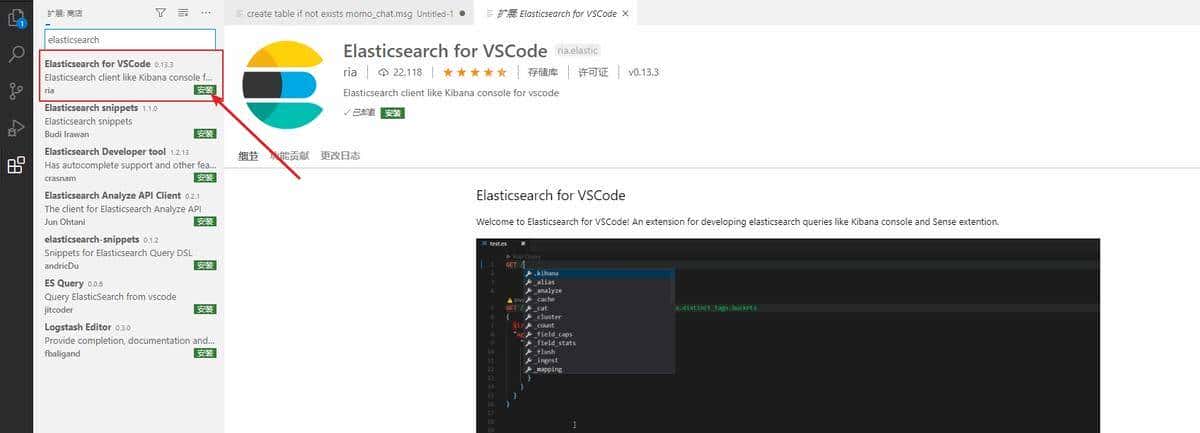1200x433 pixels.
Task: Open the Run and Debug view
Action: (x=16, y=128)
